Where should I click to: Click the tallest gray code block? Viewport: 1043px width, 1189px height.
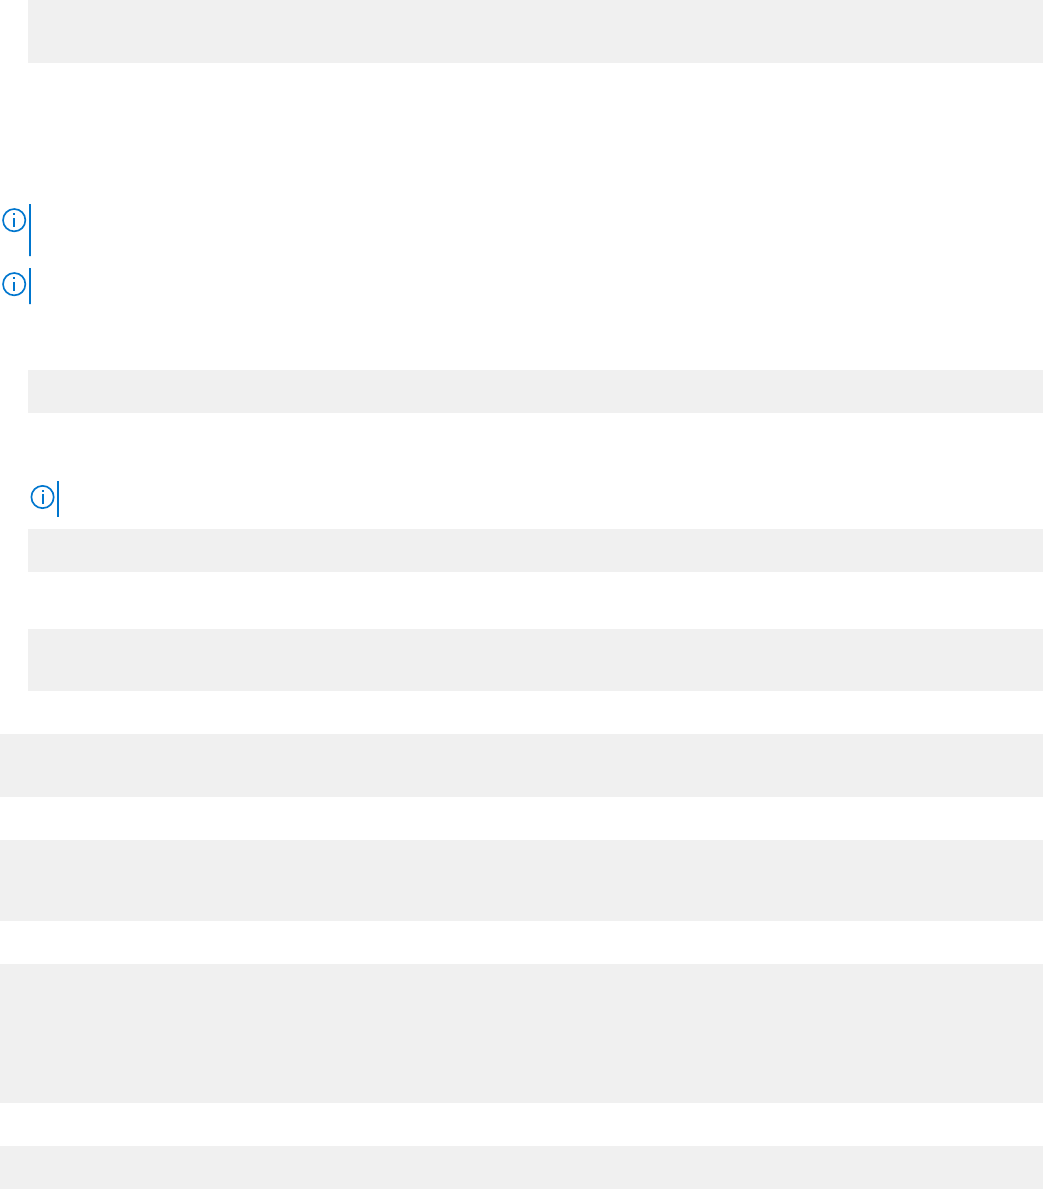click(x=521, y=1034)
